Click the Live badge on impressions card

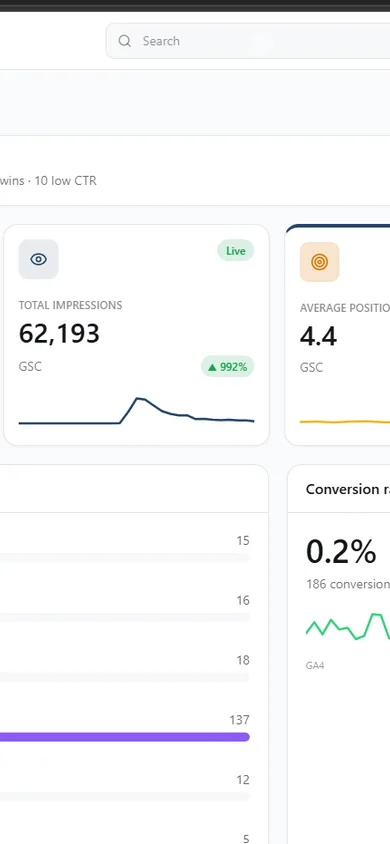coord(236,251)
